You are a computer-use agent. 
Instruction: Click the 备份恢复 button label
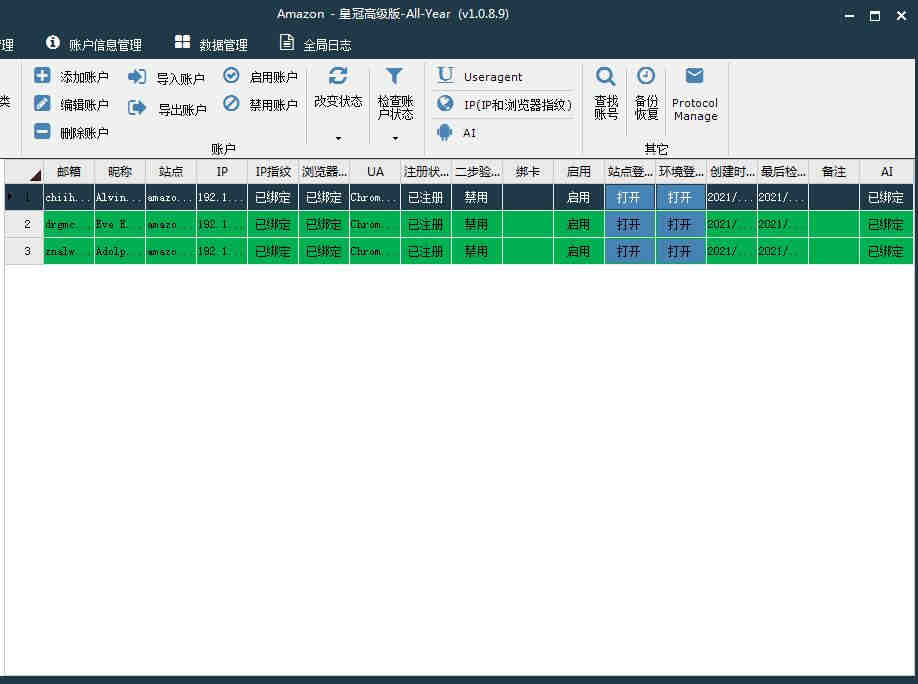[x=646, y=108]
